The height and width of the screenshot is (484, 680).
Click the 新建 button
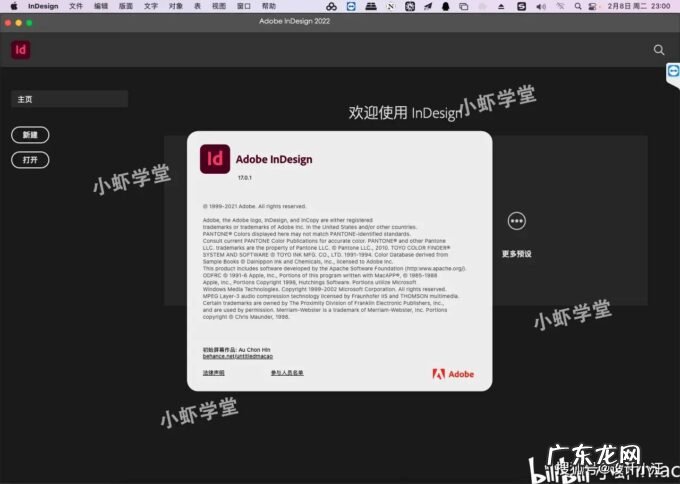(30, 135)
